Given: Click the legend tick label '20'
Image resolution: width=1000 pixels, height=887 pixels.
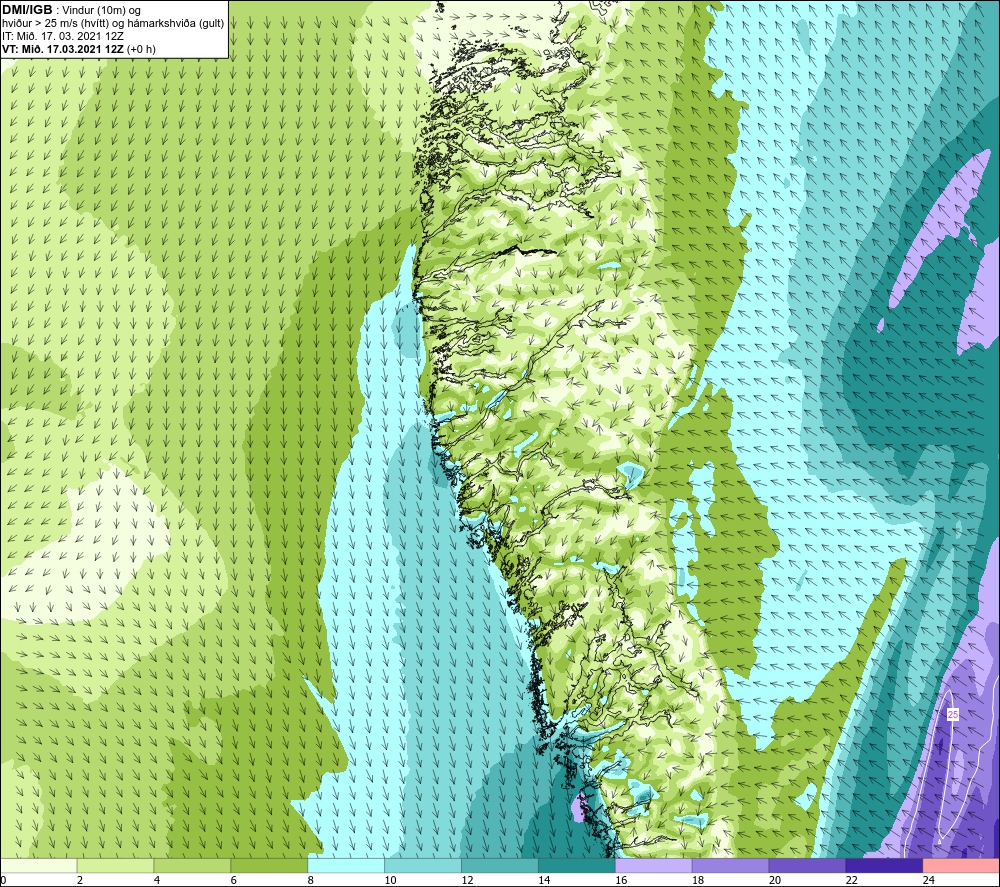Looking at the screenshot, I should pyautogui.click(x=775, y=880).
